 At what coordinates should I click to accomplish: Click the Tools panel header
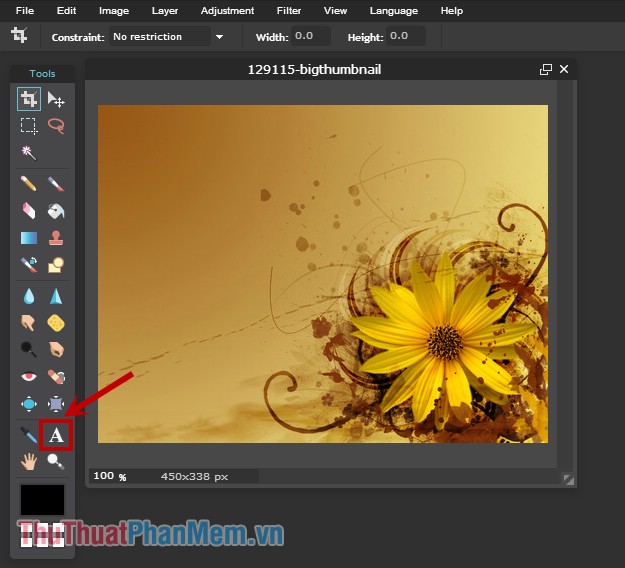[42, 74]
